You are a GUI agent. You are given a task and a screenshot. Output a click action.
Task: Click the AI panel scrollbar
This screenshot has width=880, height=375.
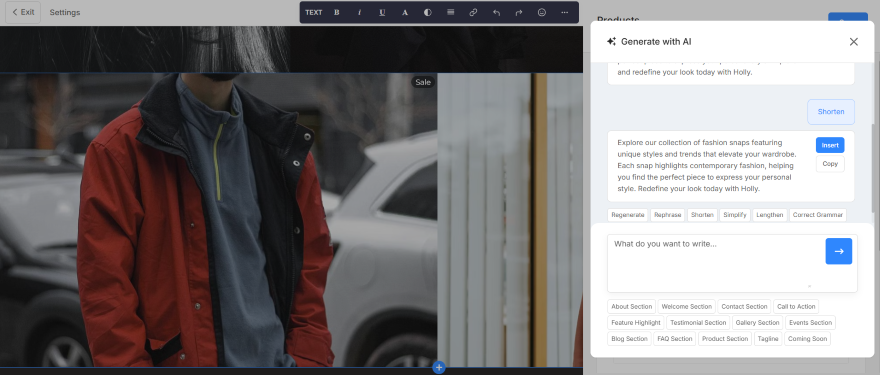pos(872,168)
